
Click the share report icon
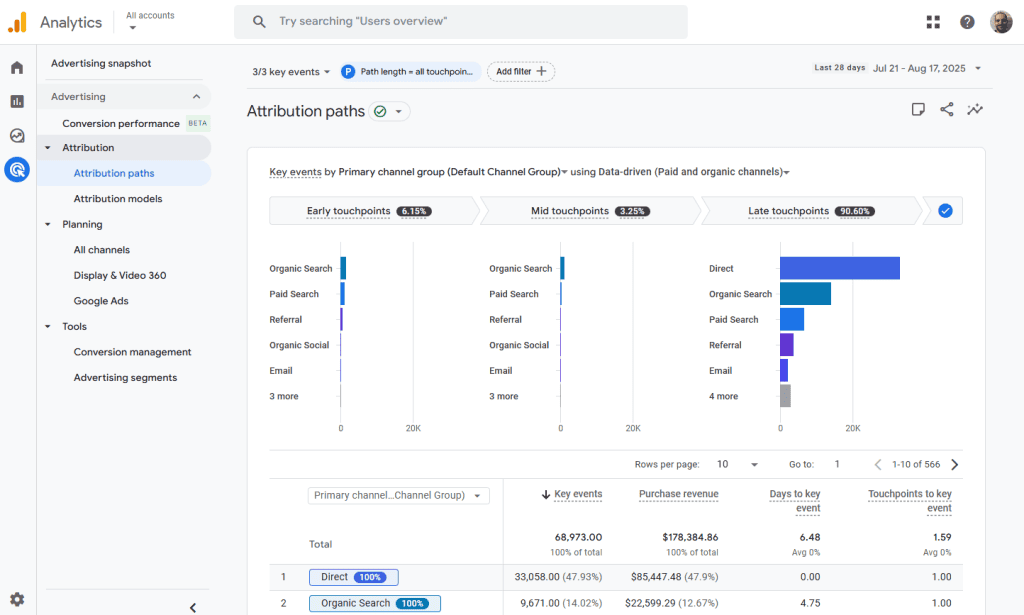click(x=946, y=110)
